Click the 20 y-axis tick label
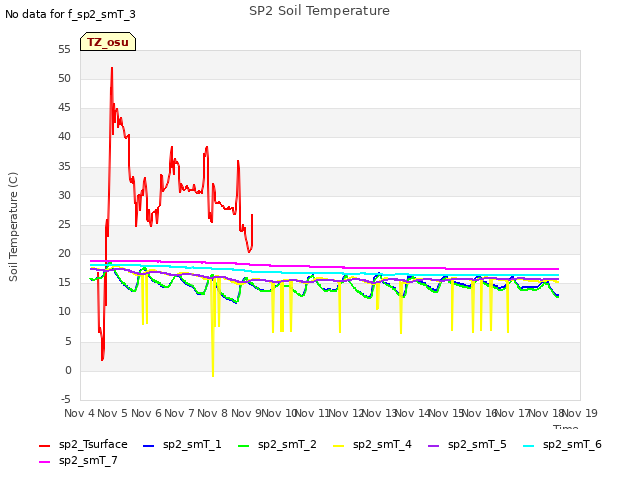 pyautogui.click(x=64, y=253)
